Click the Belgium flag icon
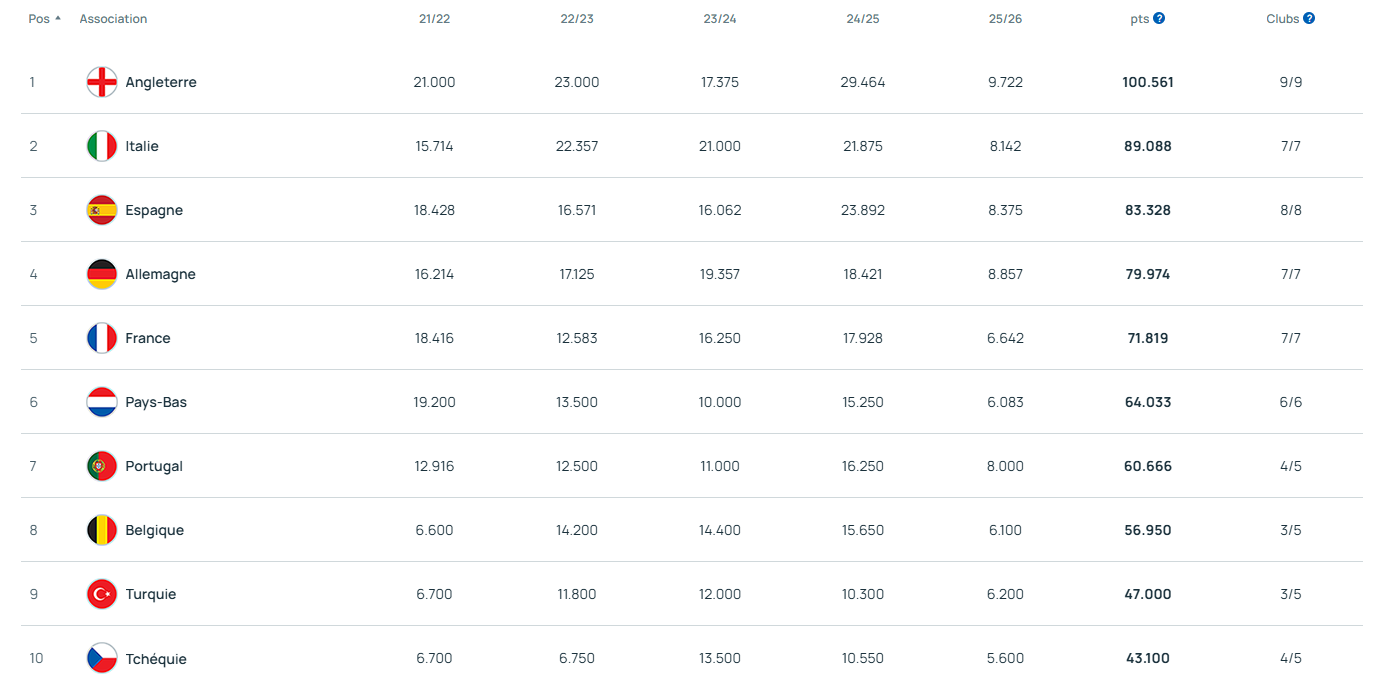1383x697 pixels. (102, 530)
